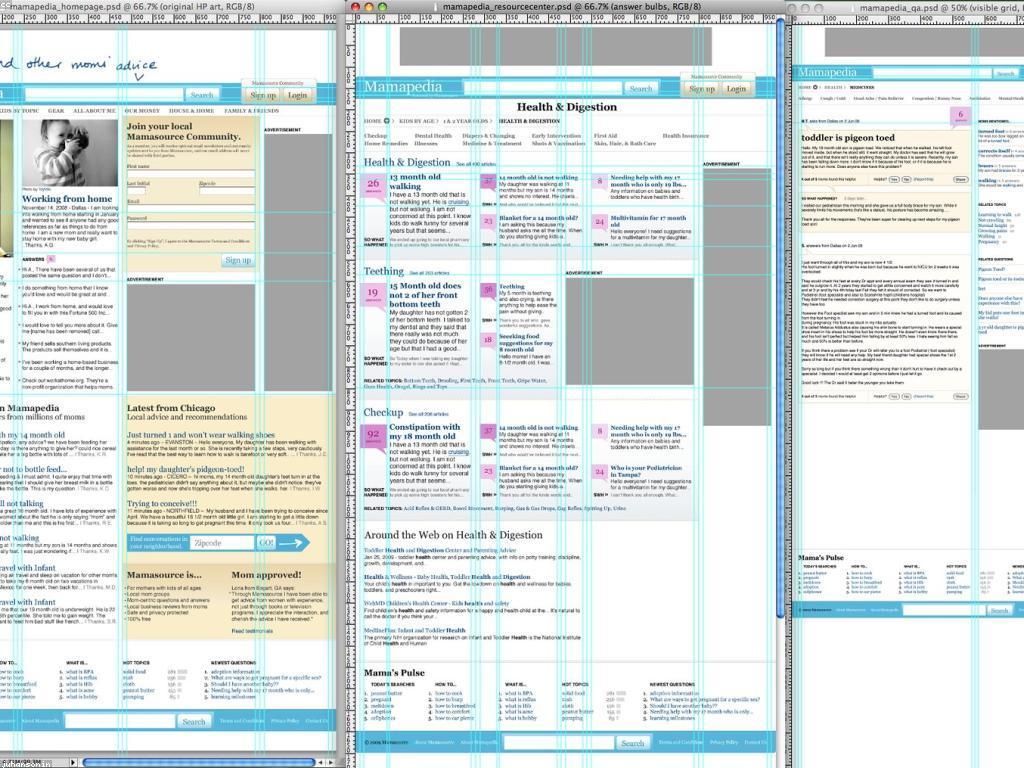This screenshot has height=768, width=1024.
Task: Click the Login button in homepage mockup
Action: coord(297,95)
